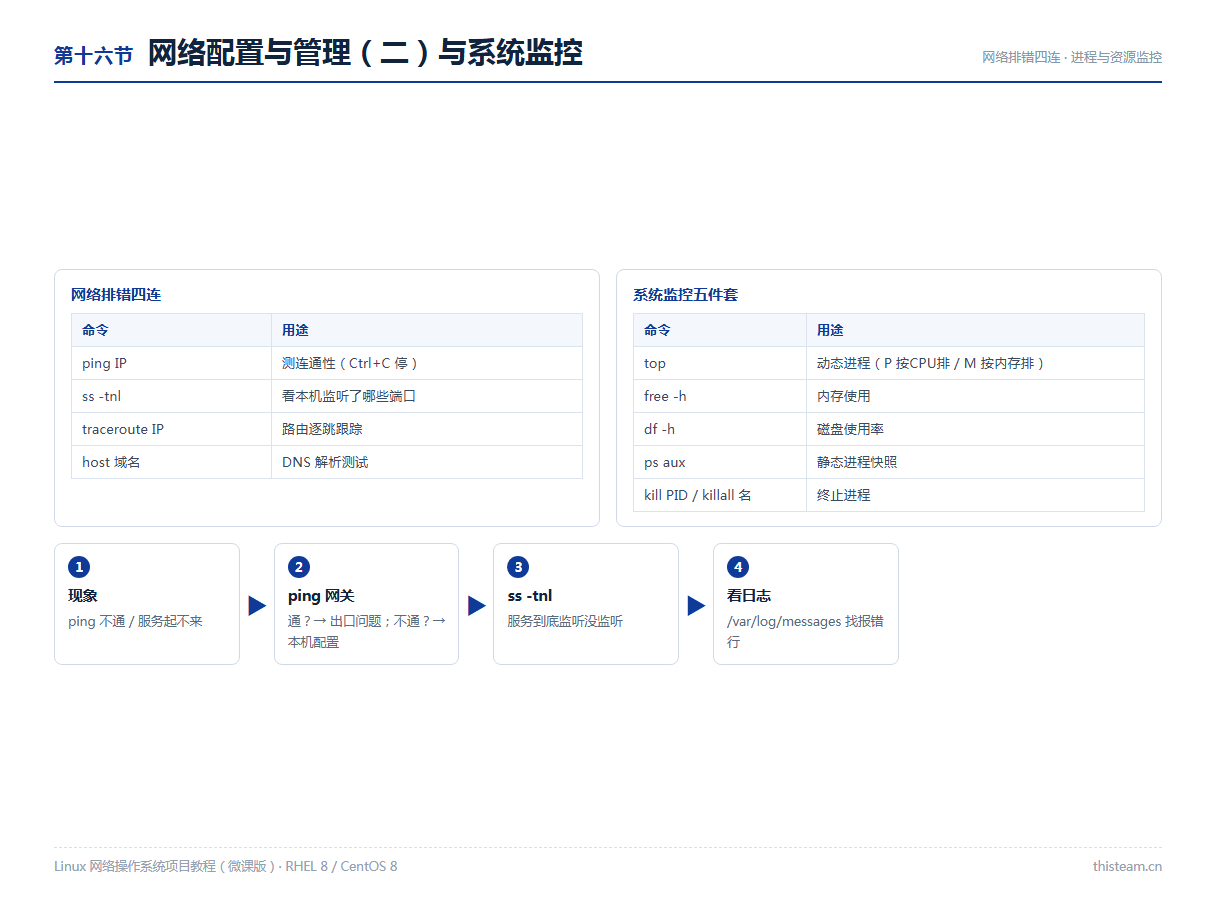Select the kill PID / killall 名 cell
This screenshot has width=1216, height=900.
(720, 495)
